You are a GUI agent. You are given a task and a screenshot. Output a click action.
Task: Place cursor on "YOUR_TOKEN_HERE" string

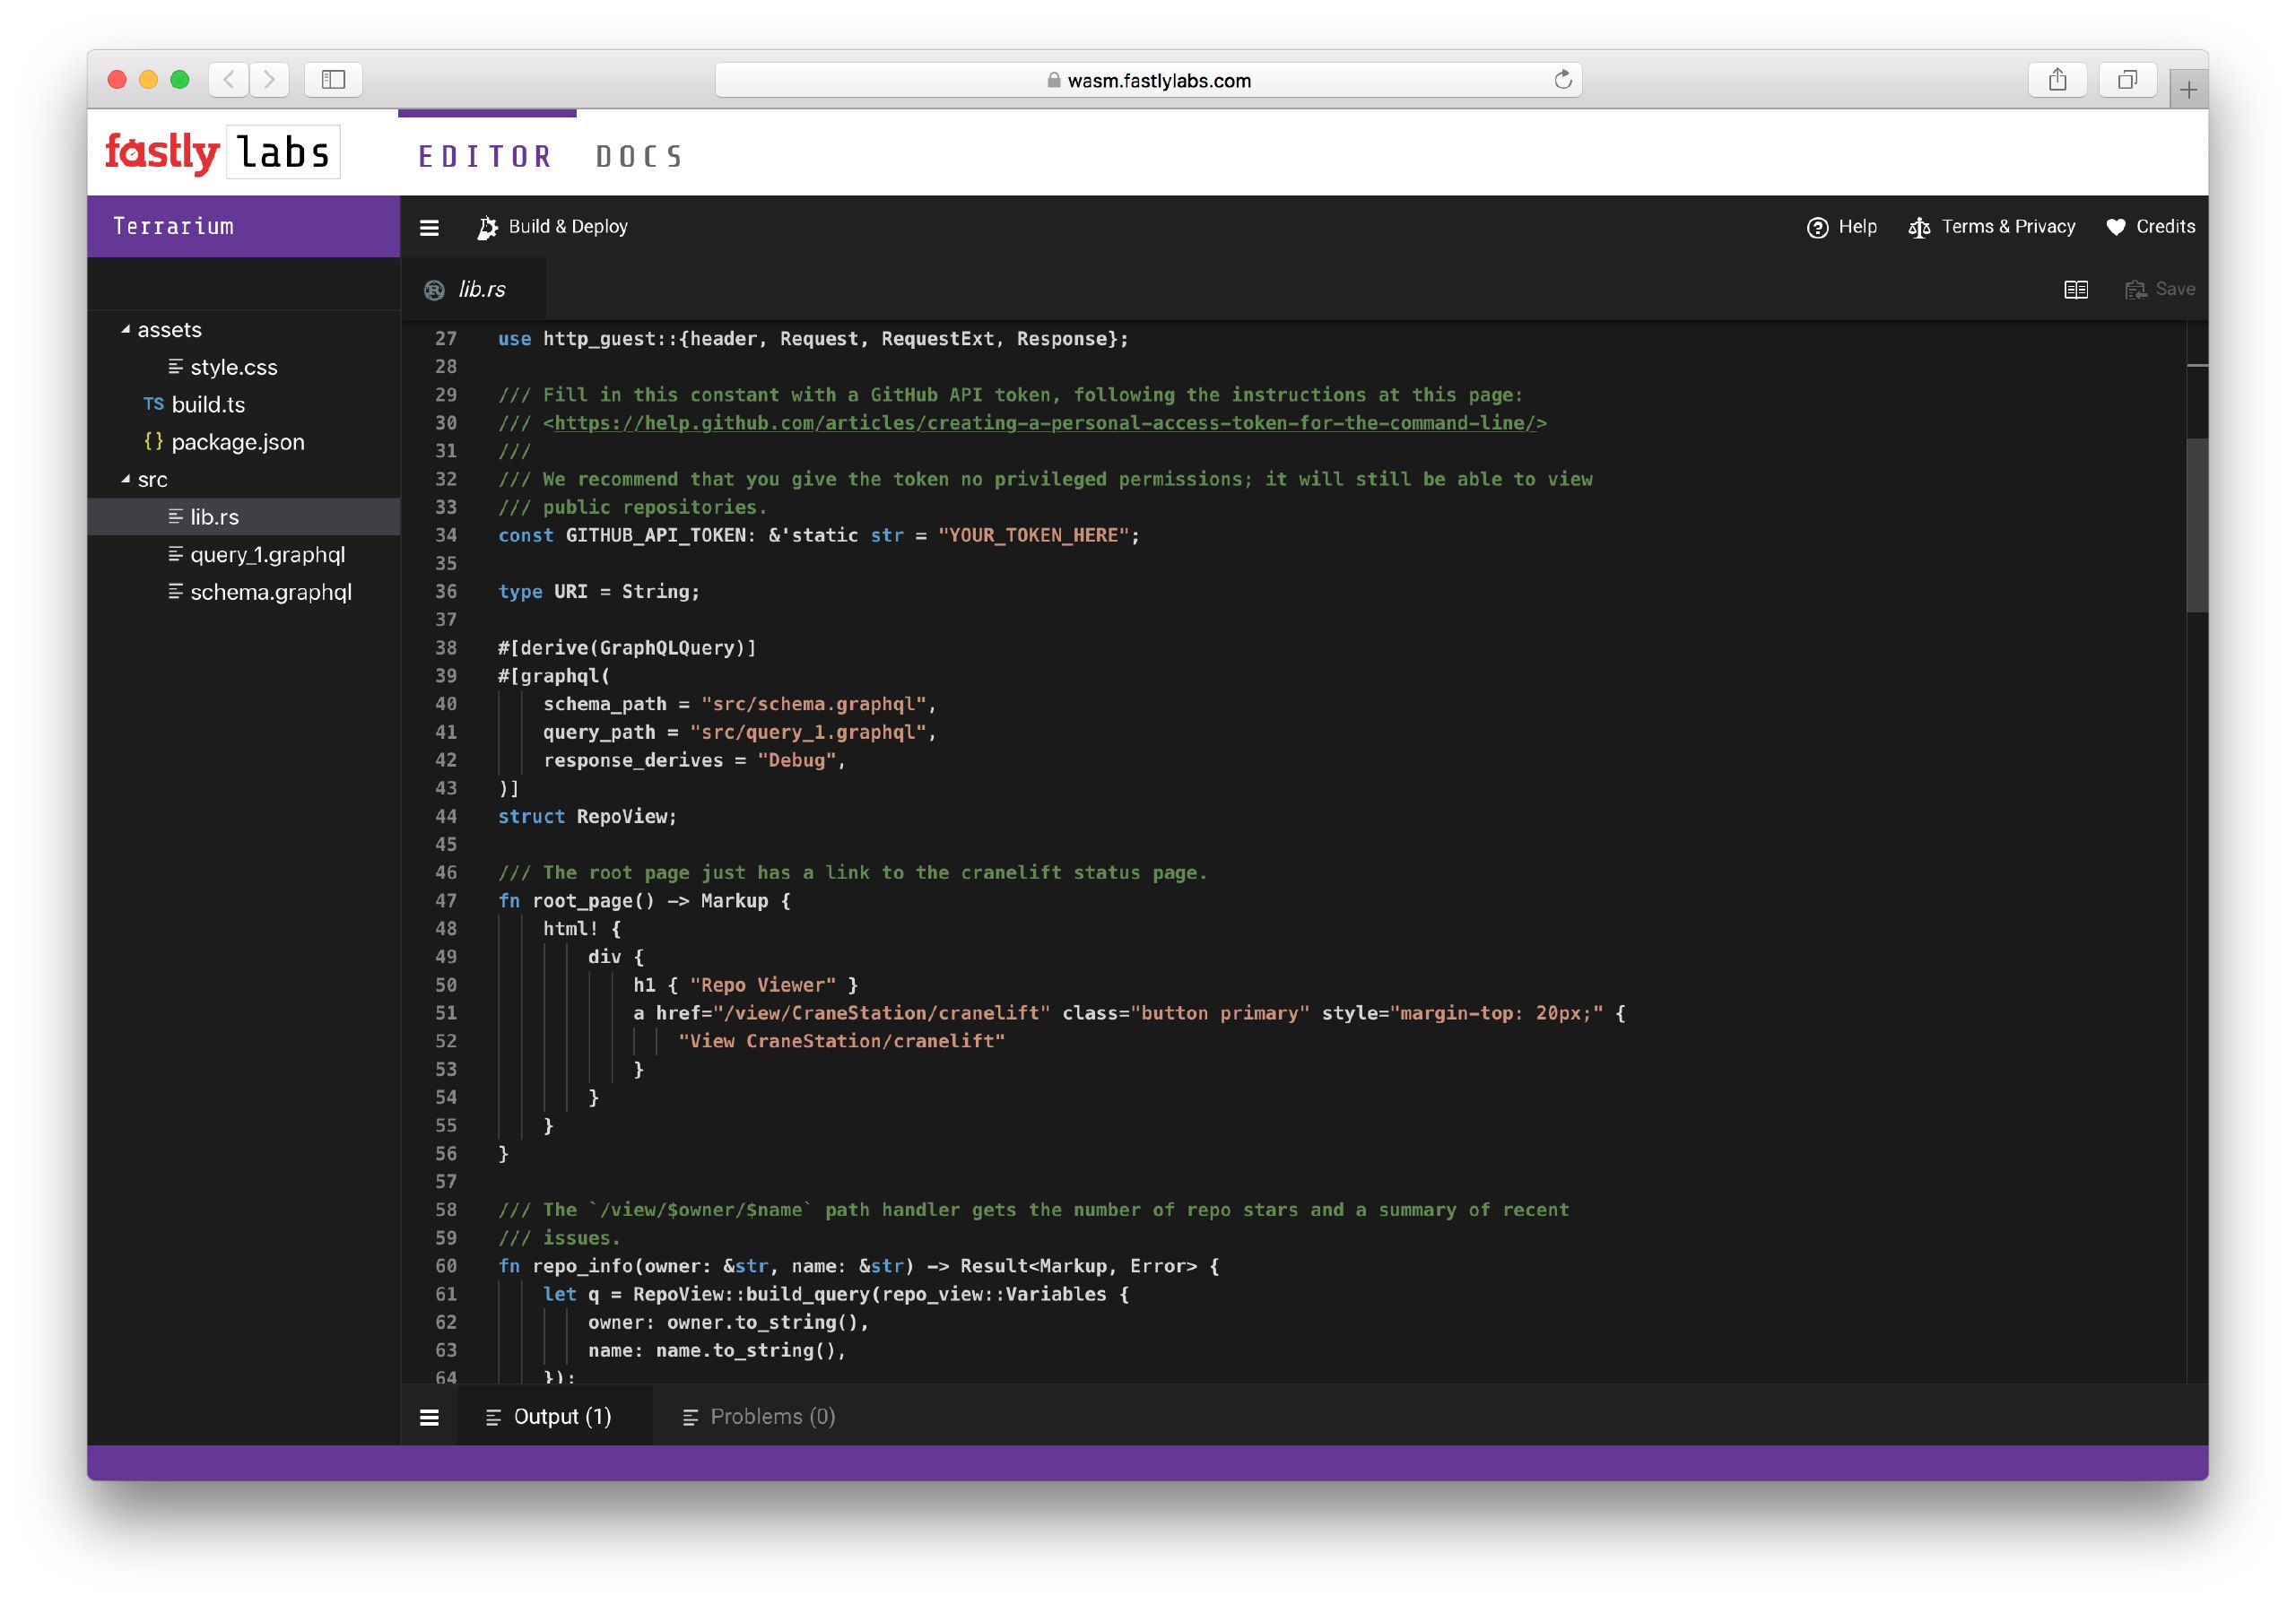tap(1033, 535)
